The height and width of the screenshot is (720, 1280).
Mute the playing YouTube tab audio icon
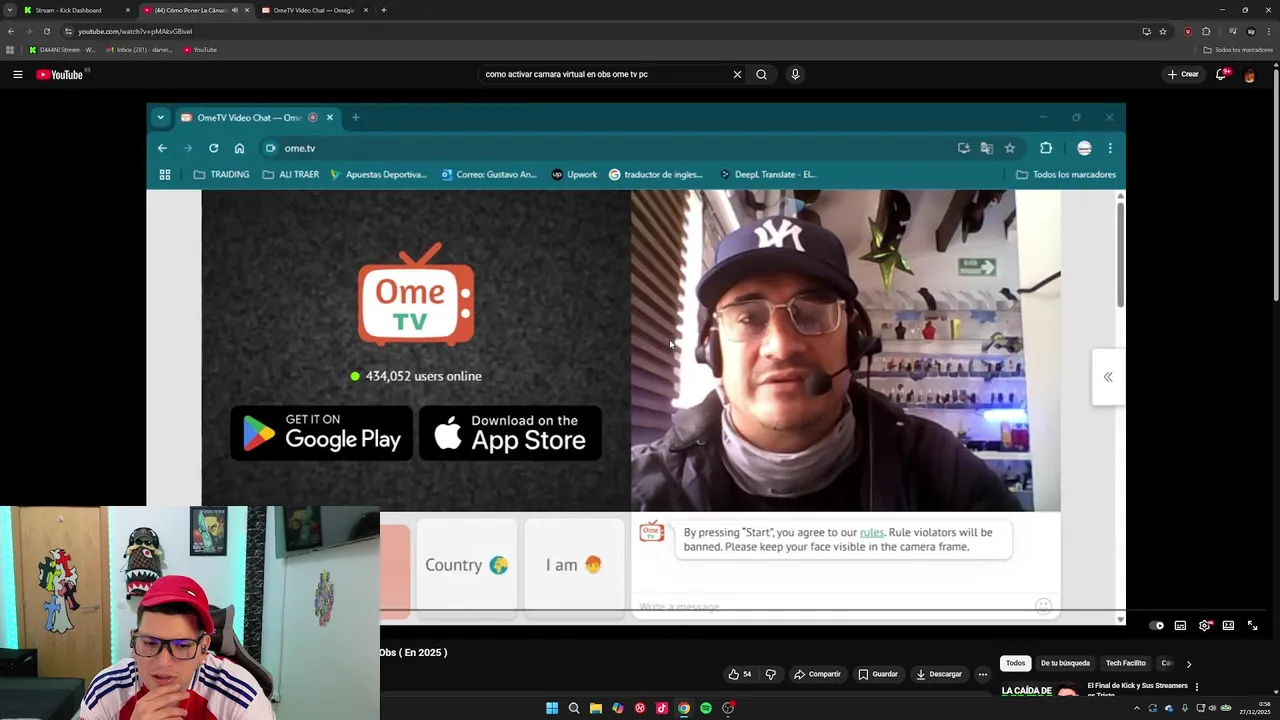[235, 10]
